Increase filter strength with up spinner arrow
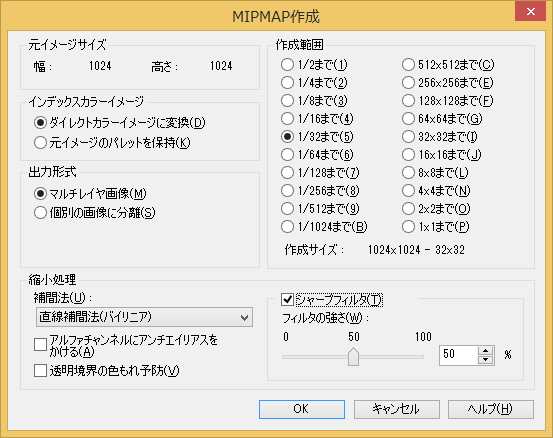Viewport: 553px width, 438px height. click(x=486, y=351)
